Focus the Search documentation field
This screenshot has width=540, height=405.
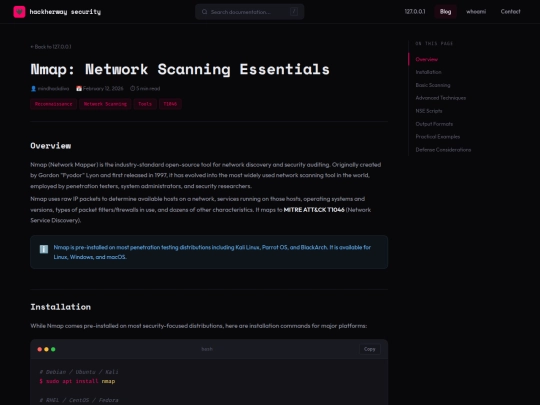[250, 12]
